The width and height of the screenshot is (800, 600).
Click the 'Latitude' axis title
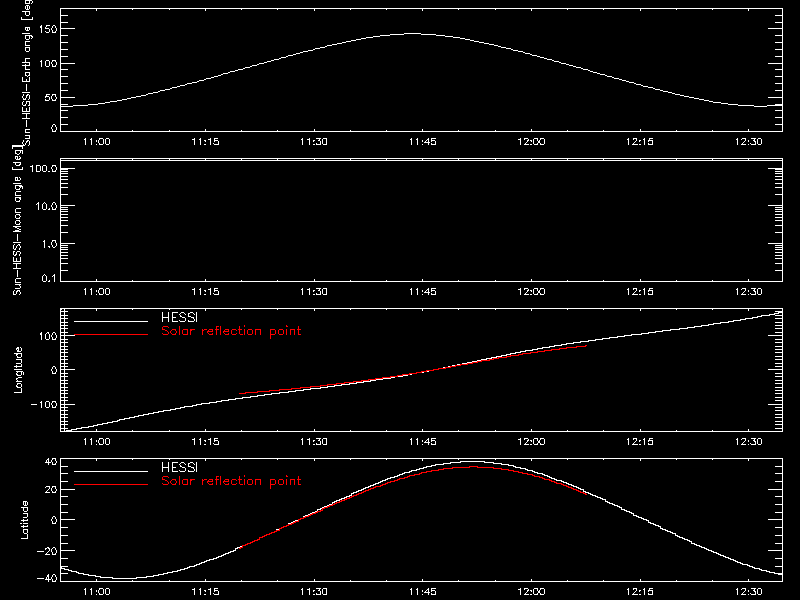(x=24, y=520)
